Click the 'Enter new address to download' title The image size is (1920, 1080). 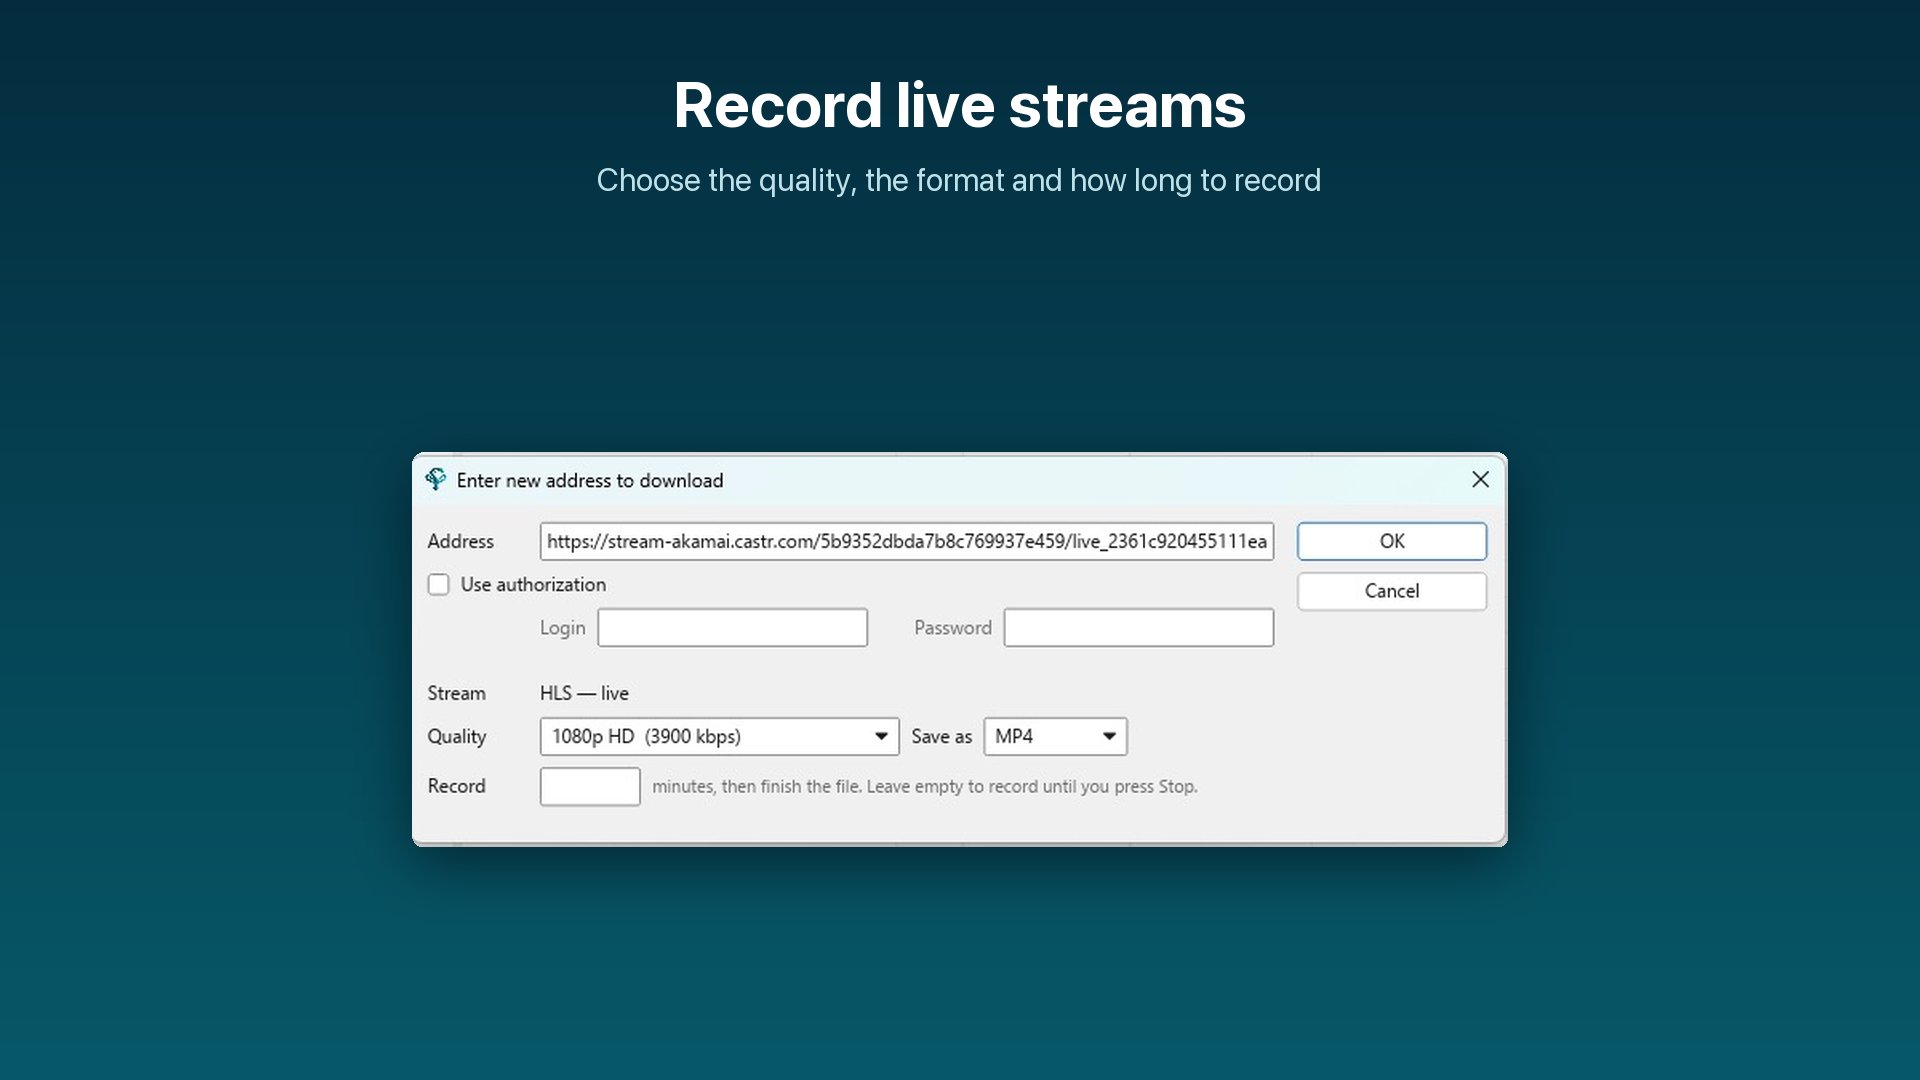[590, 481]
